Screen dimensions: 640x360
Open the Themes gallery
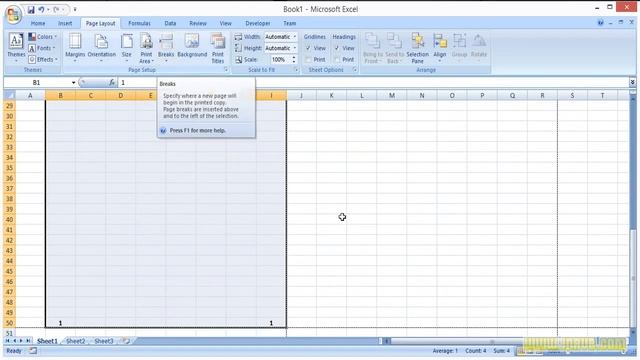tap(16, 47)
